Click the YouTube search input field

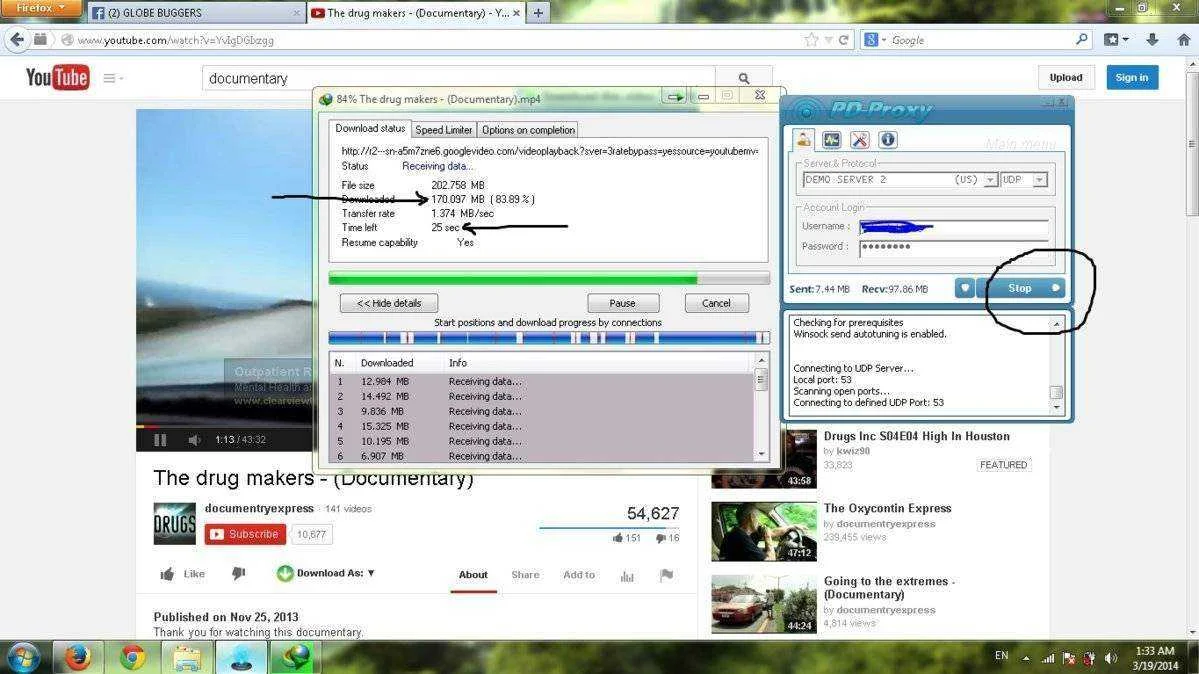pyautogui.click(x=459, y=78)
